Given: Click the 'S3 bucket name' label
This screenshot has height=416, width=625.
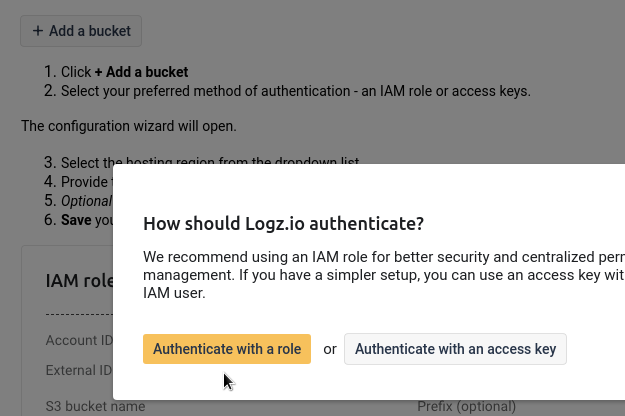Looking at the screenshot, I should tap(95, 406).
